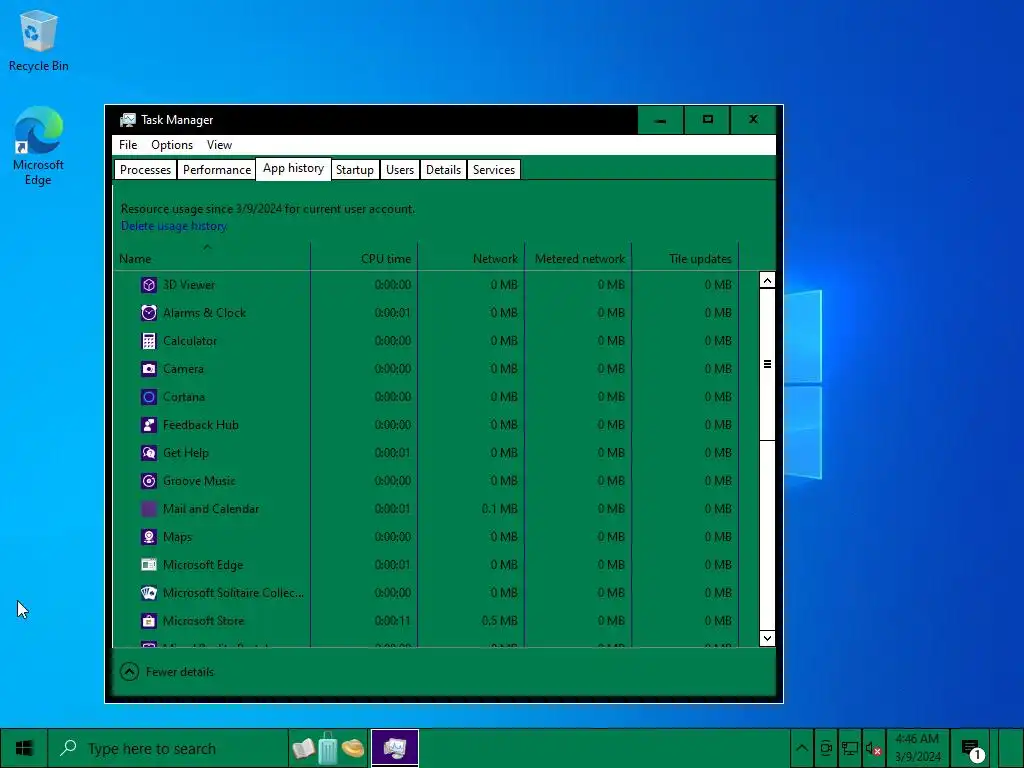Viewport: 1024px width, 768px height.
Task: Click the sort arrow above Name
Action: coord(207,247)
